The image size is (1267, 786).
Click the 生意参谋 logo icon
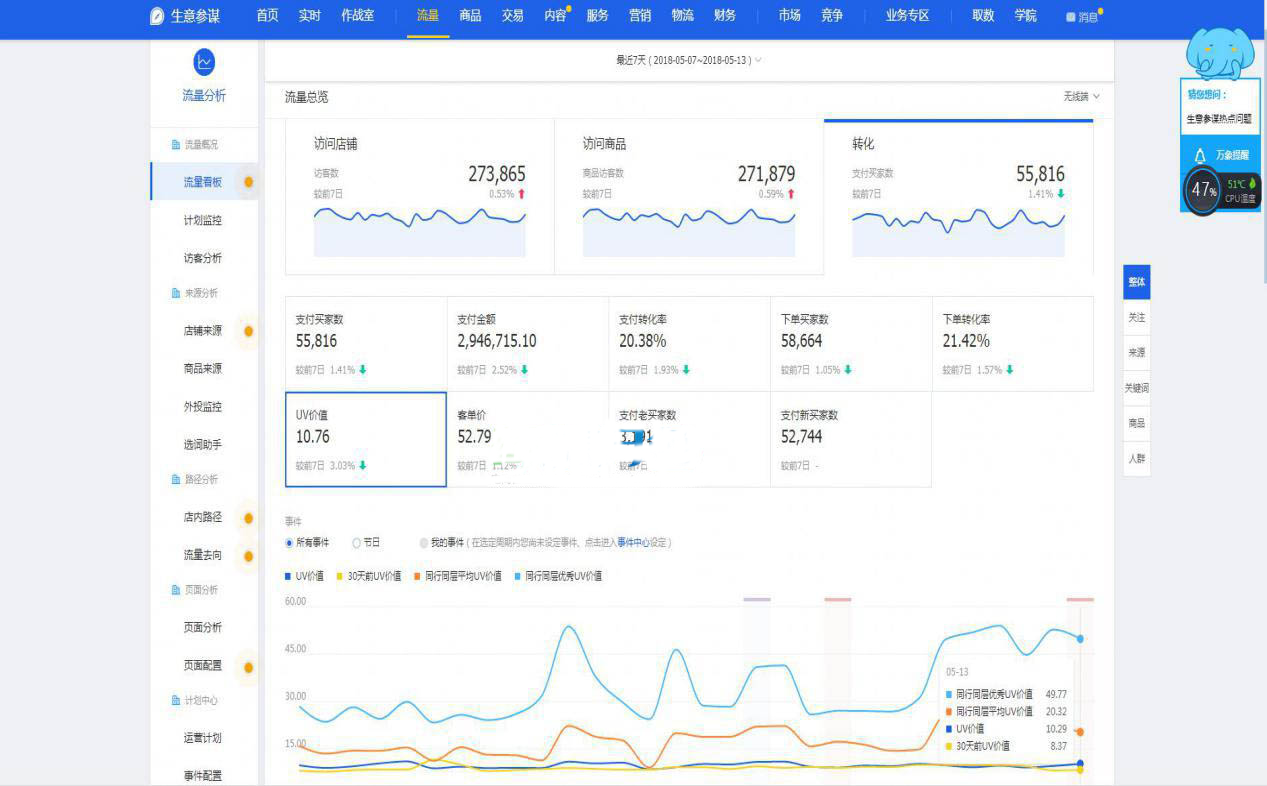[x=157, y=16]
